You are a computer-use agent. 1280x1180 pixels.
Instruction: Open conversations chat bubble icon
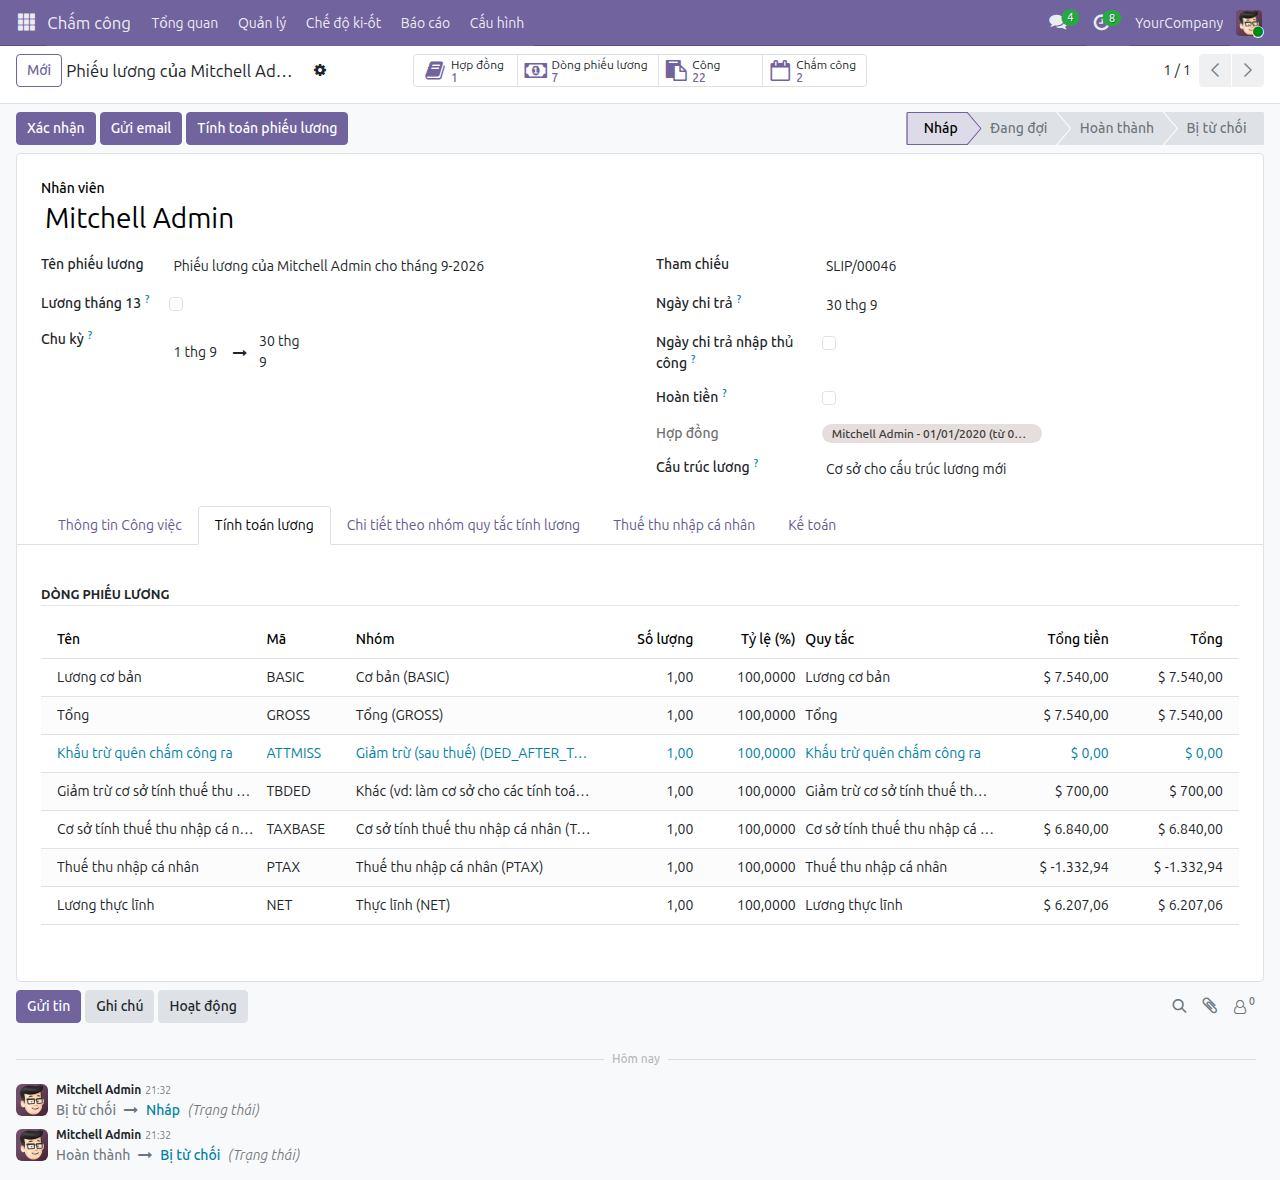point(1057,22)
